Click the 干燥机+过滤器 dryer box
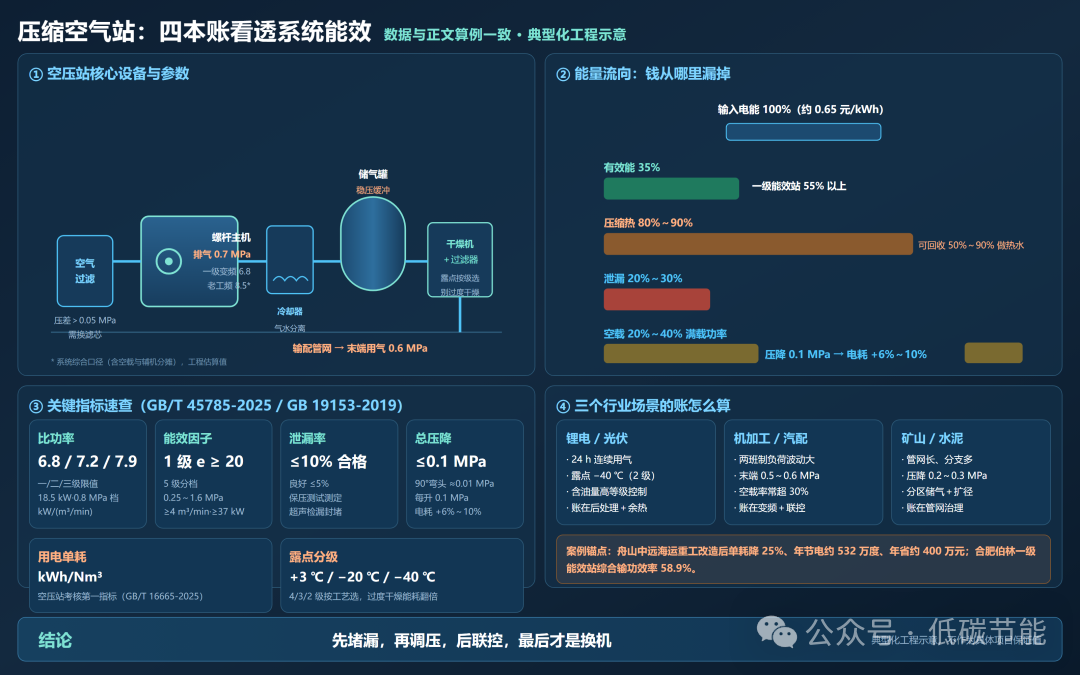This screenshot has height=675, width=1080. coord(460,260)
